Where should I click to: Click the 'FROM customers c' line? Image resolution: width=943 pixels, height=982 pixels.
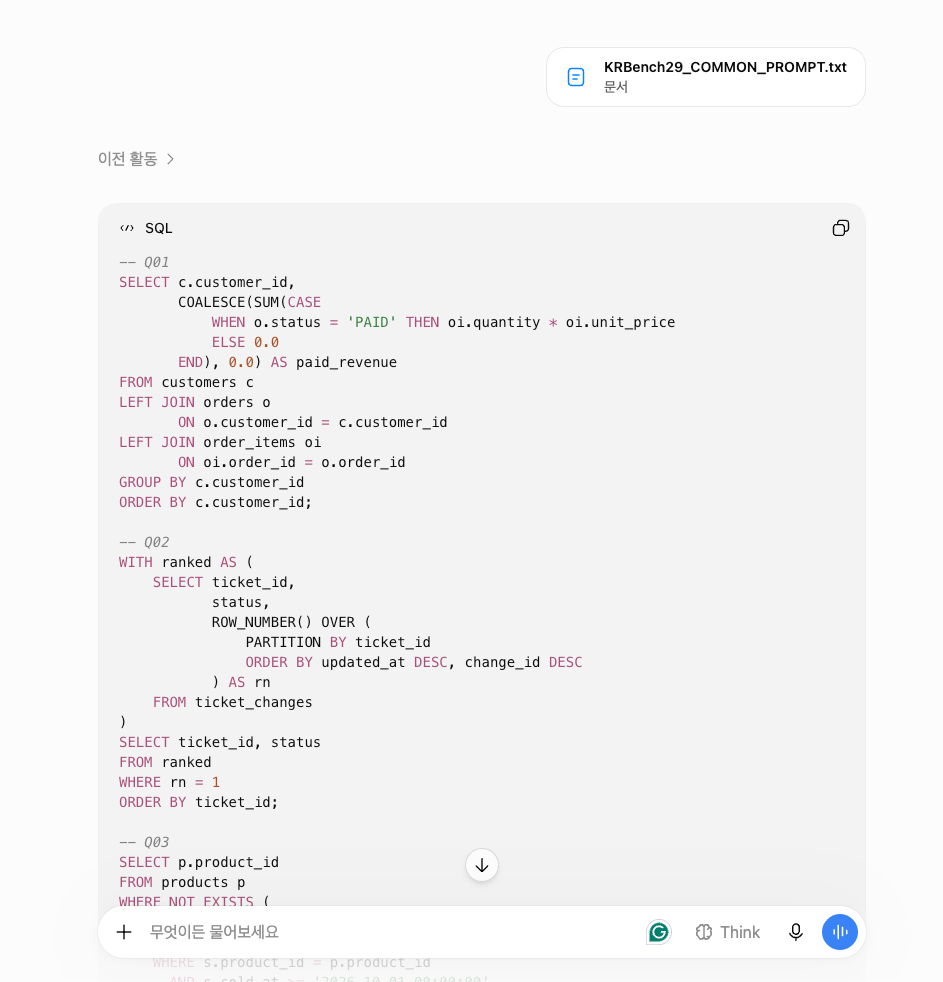tap(186, 382)
